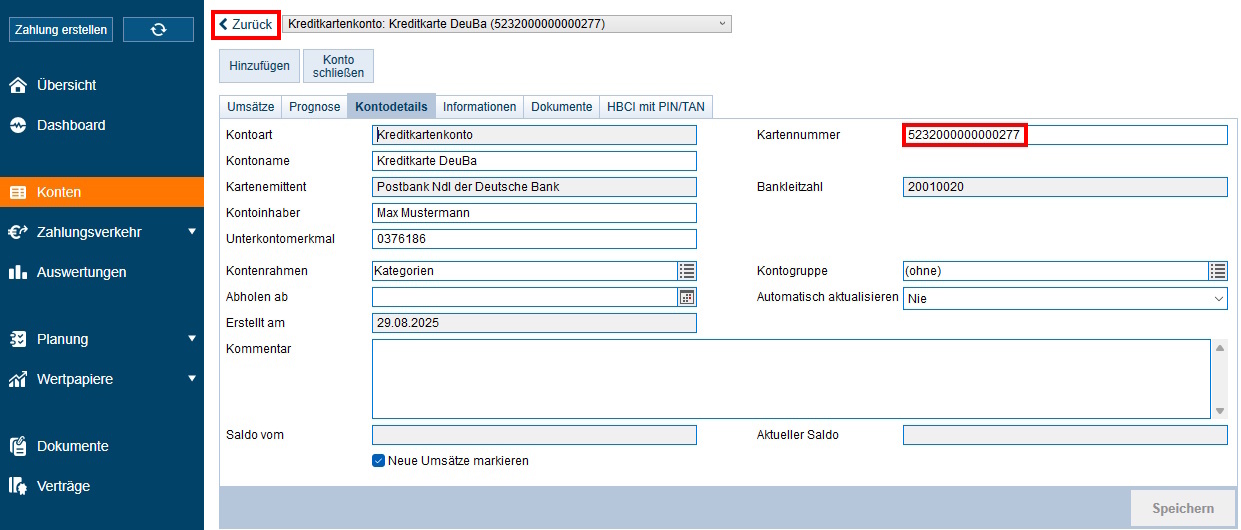This screenshot has height=530, width=1241.
Task: Open the Abholen ab calendar picker
Action: pyautogui.click(x=686, y=297)
